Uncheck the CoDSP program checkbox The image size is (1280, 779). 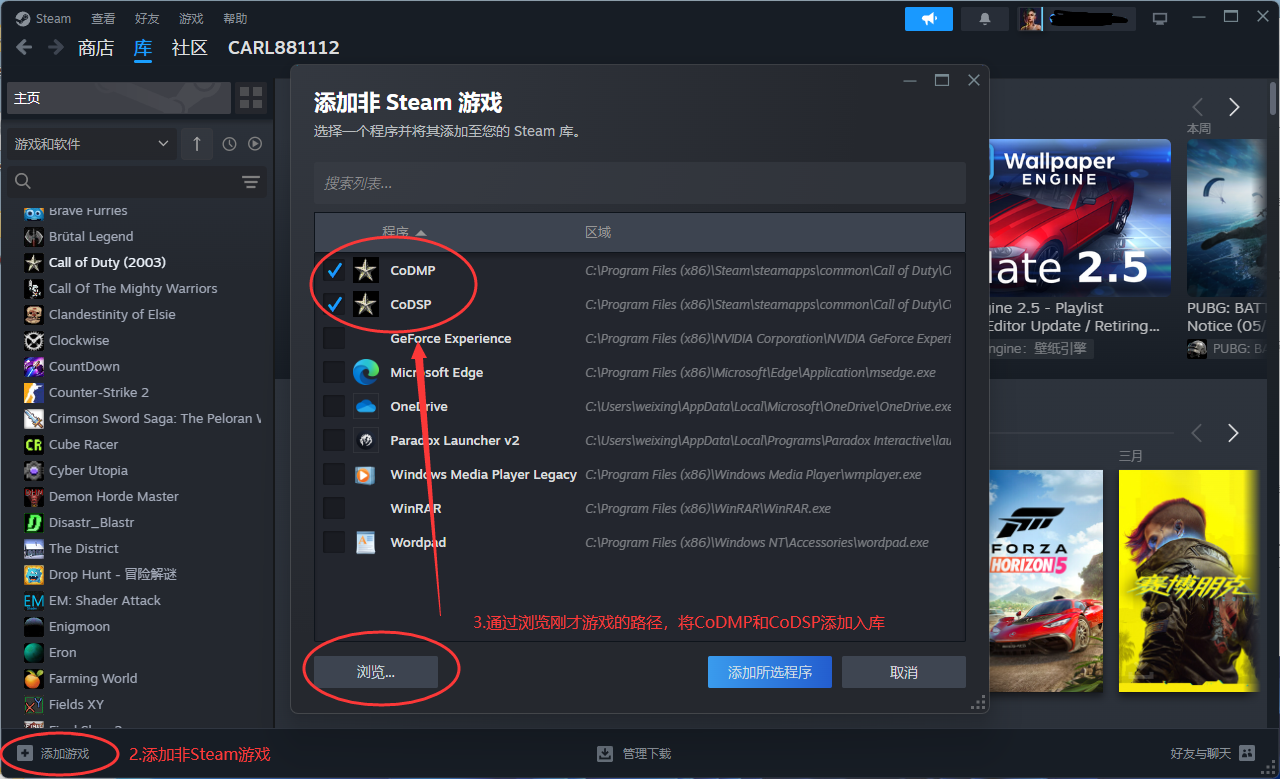tap(334, 304)
